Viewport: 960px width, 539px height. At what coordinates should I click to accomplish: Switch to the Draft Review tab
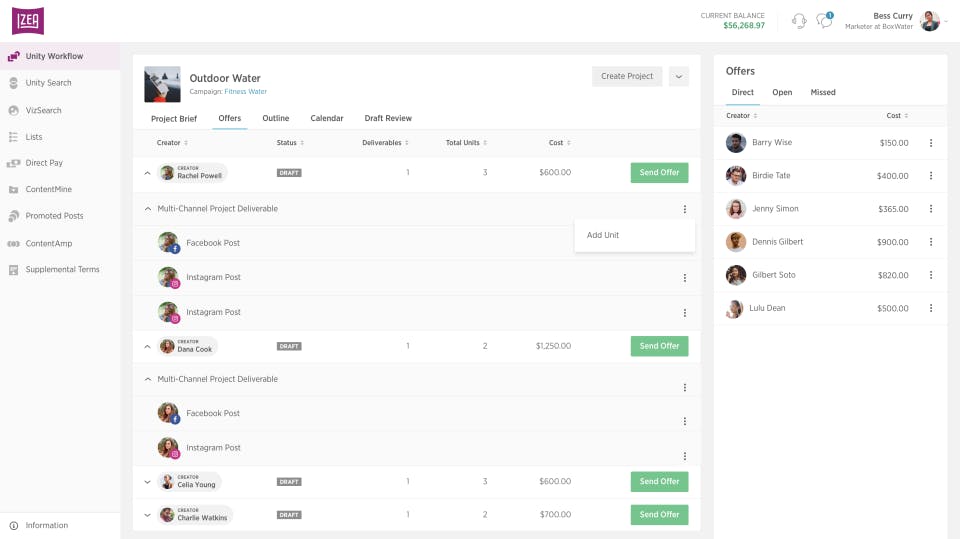388,118
